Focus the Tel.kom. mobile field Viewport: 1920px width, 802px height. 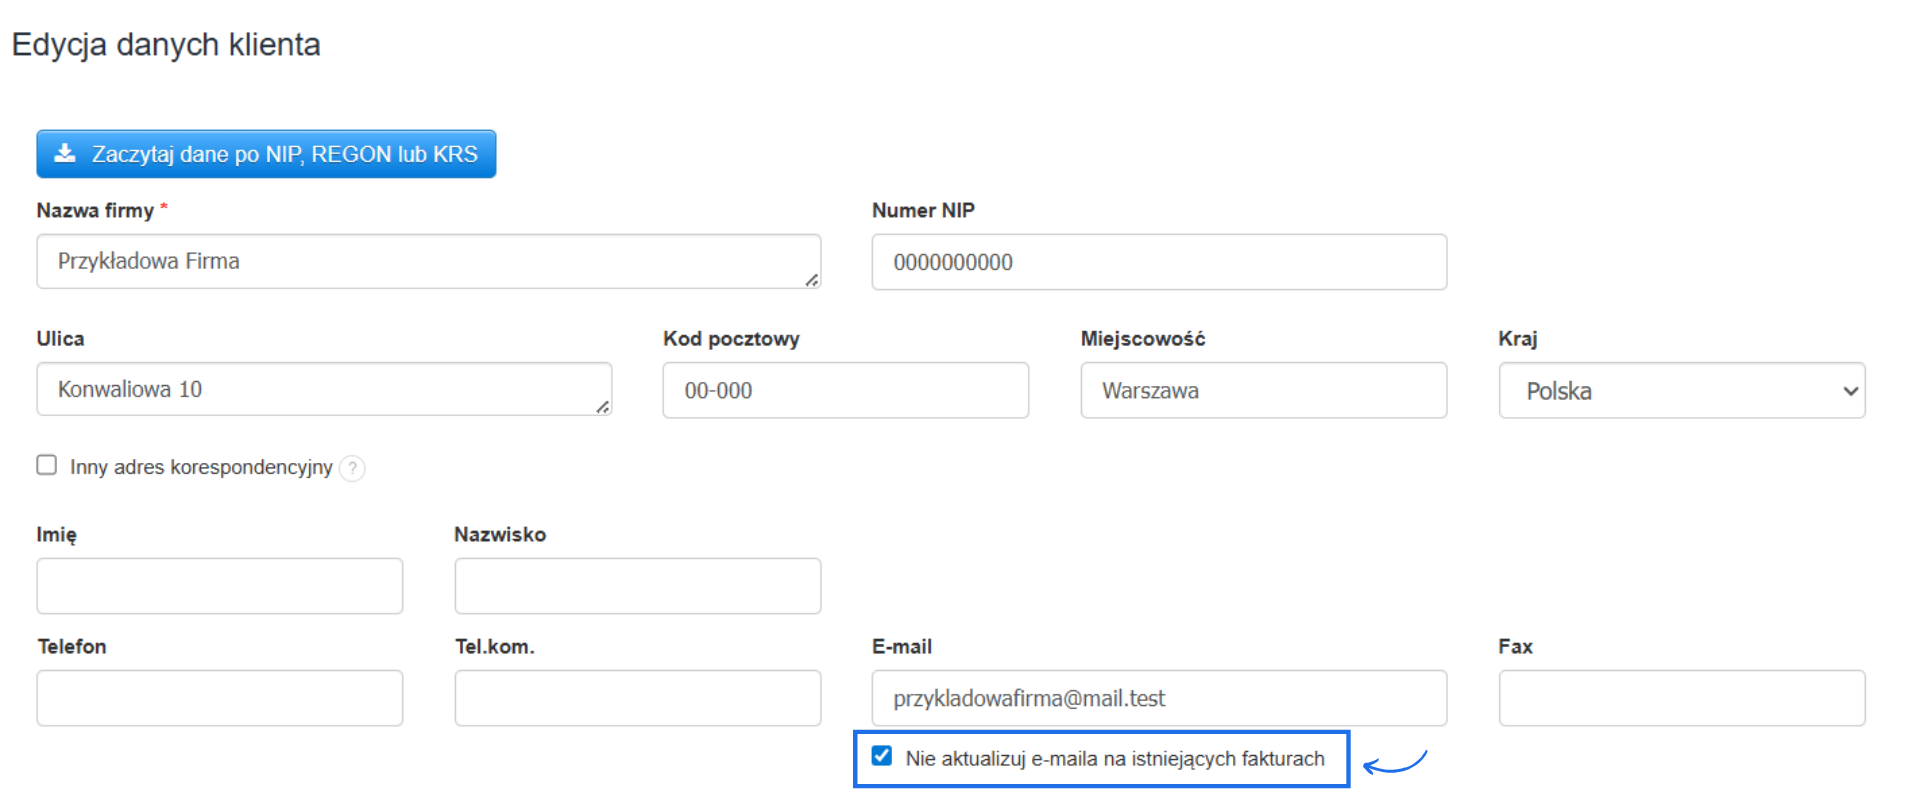coord(637,698)
